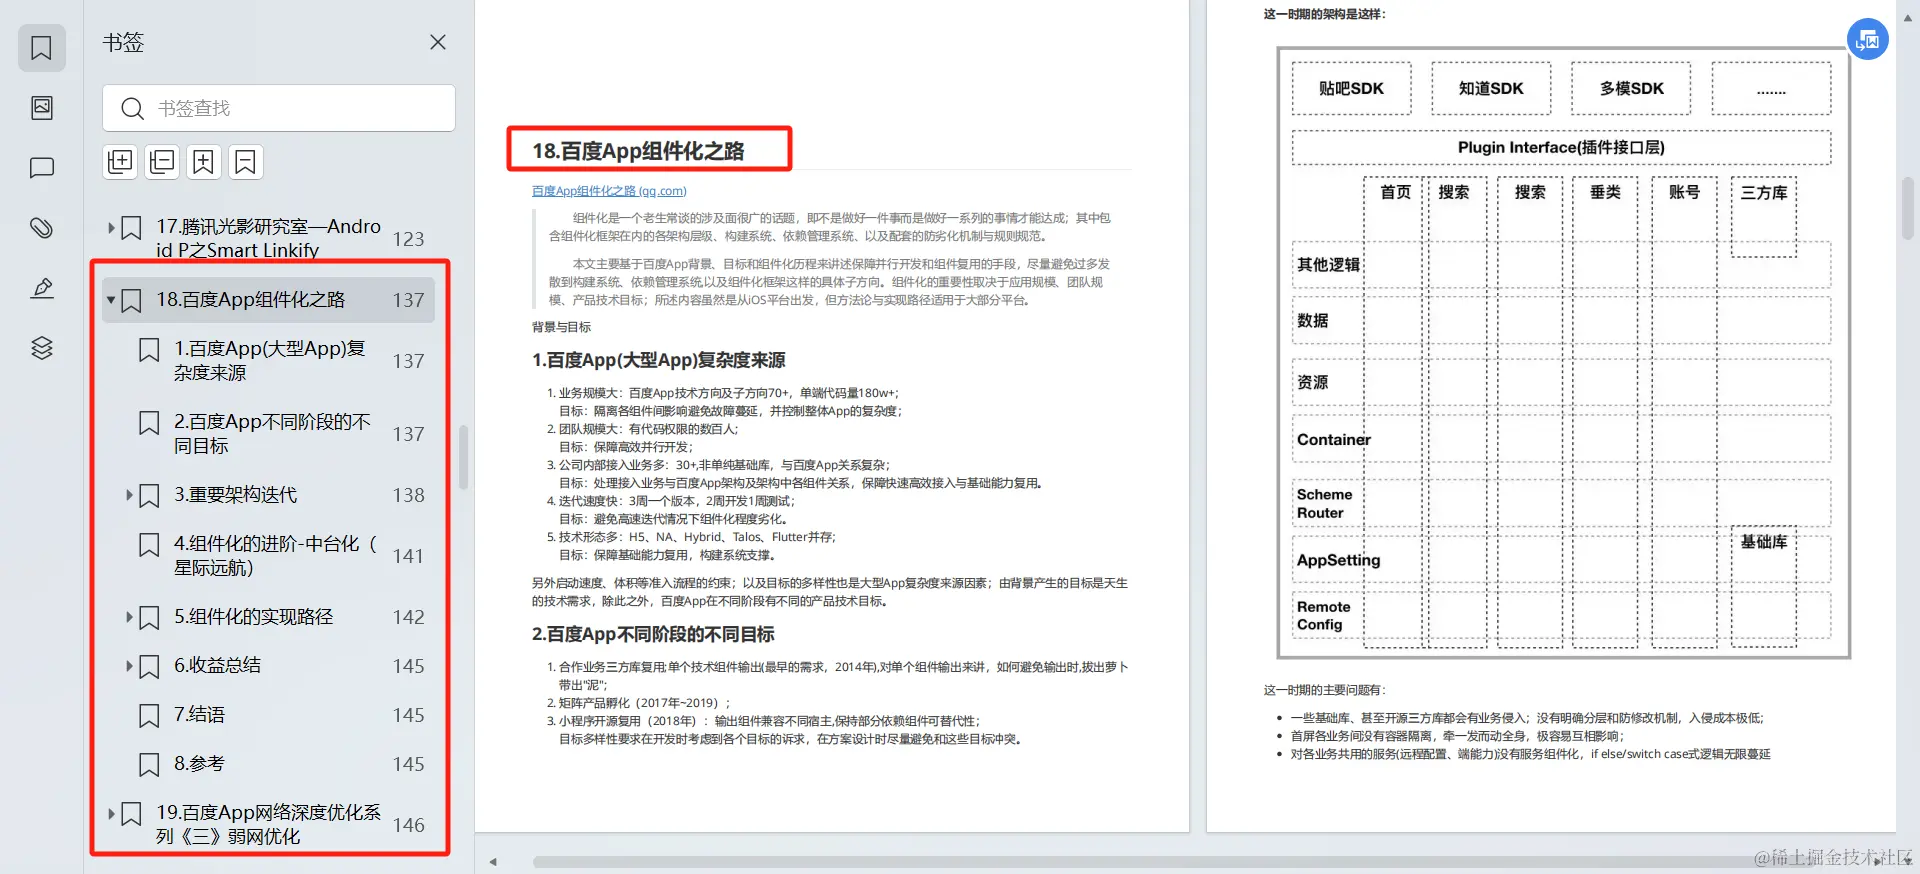Select bookmark 3.重要架构迭代
The height and width of the screenshot is (874, 1920).
[x=235, y=495]
